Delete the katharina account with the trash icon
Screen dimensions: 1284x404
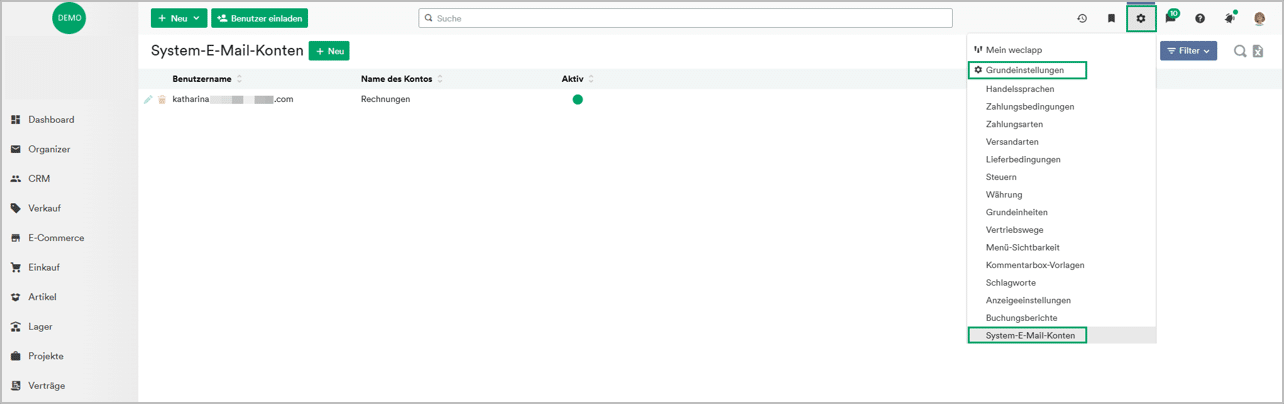pyautogui.click(x=162, y=99)
